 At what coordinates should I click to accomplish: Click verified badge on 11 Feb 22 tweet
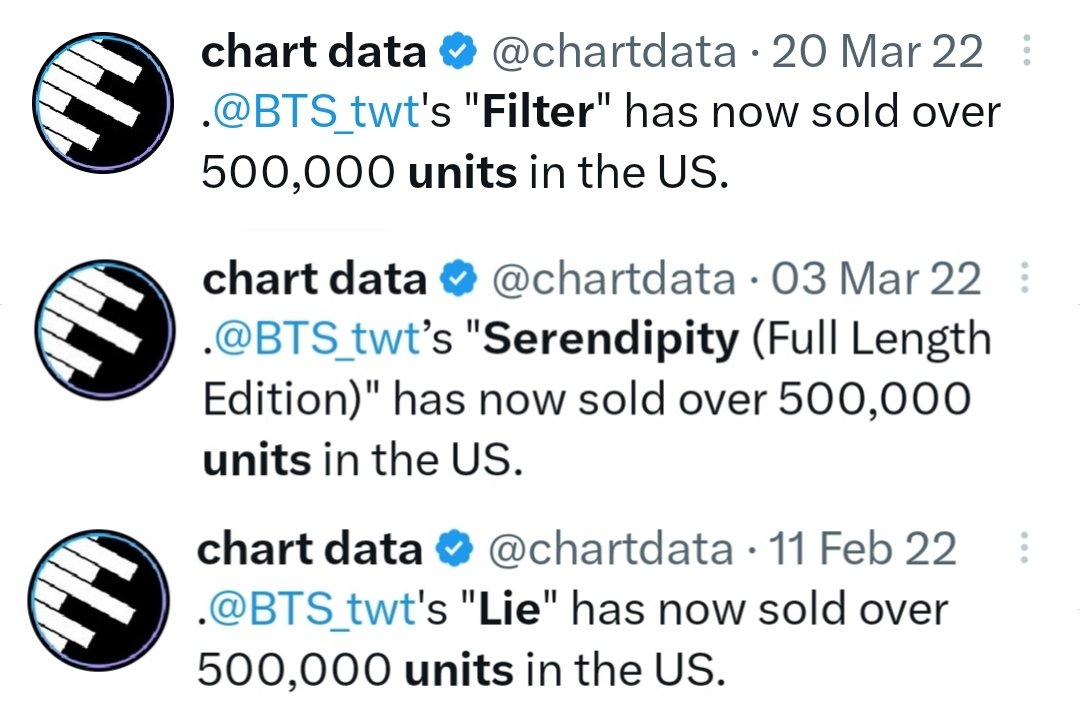click(455, 549)
